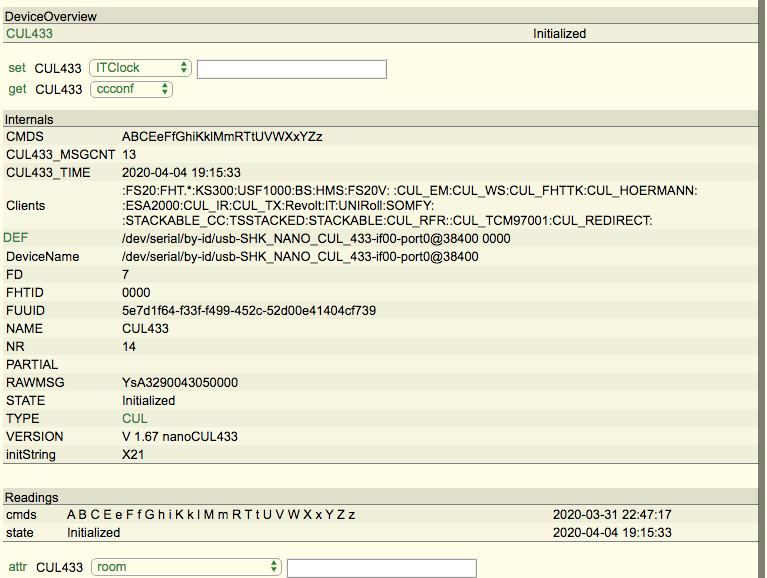
Task: Focus the set command value field
Action: click(x=292, y=69)
